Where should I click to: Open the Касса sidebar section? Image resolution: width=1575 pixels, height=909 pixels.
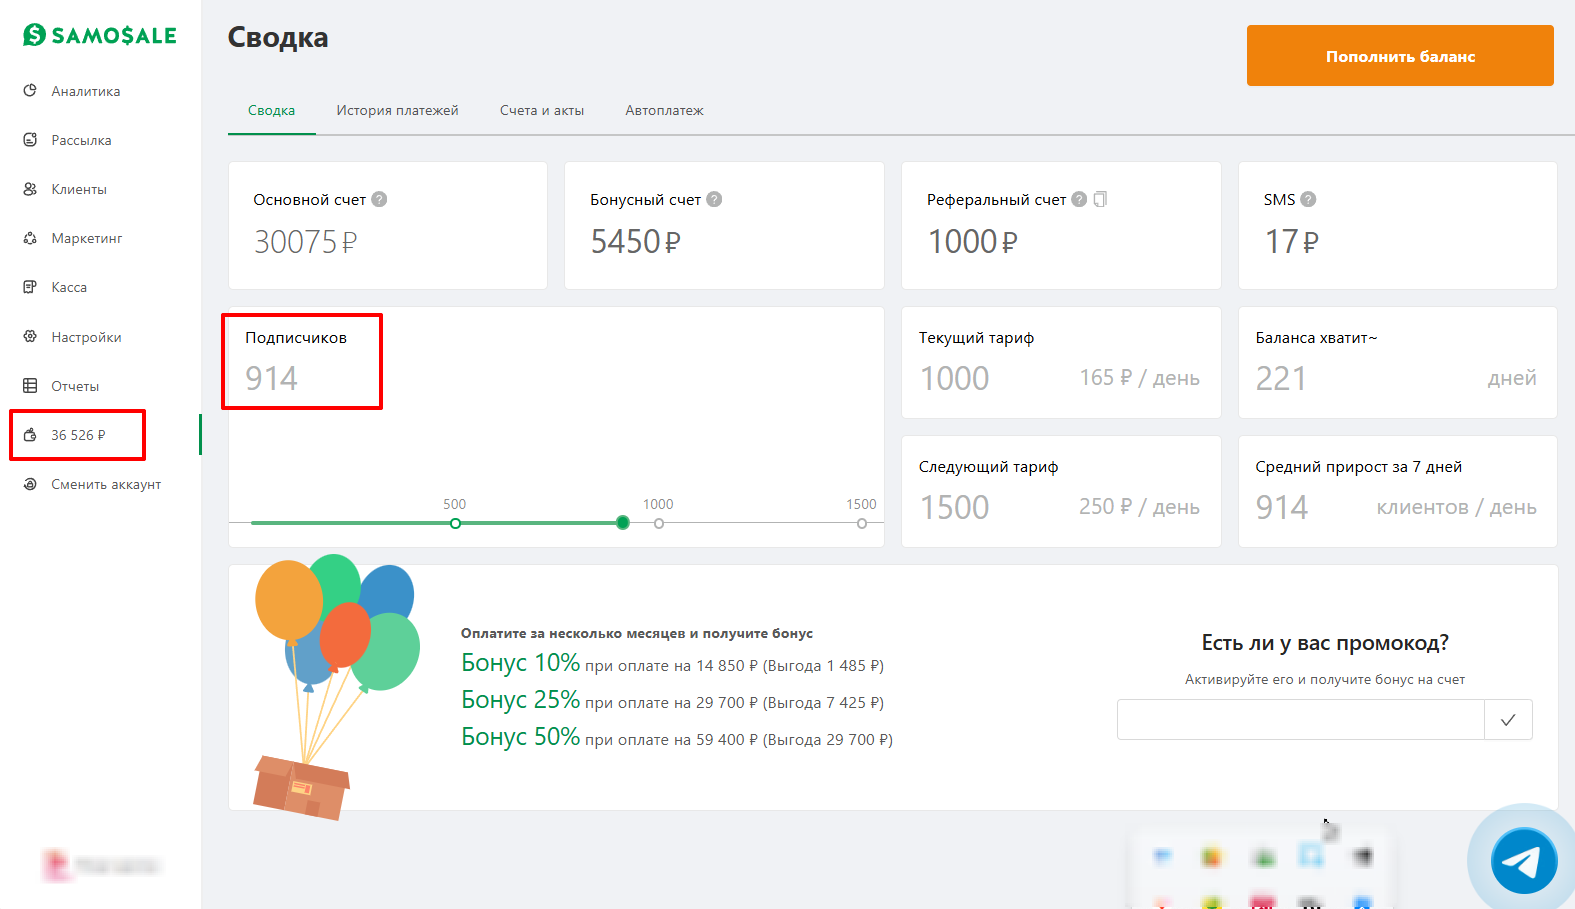click(69, 287)
